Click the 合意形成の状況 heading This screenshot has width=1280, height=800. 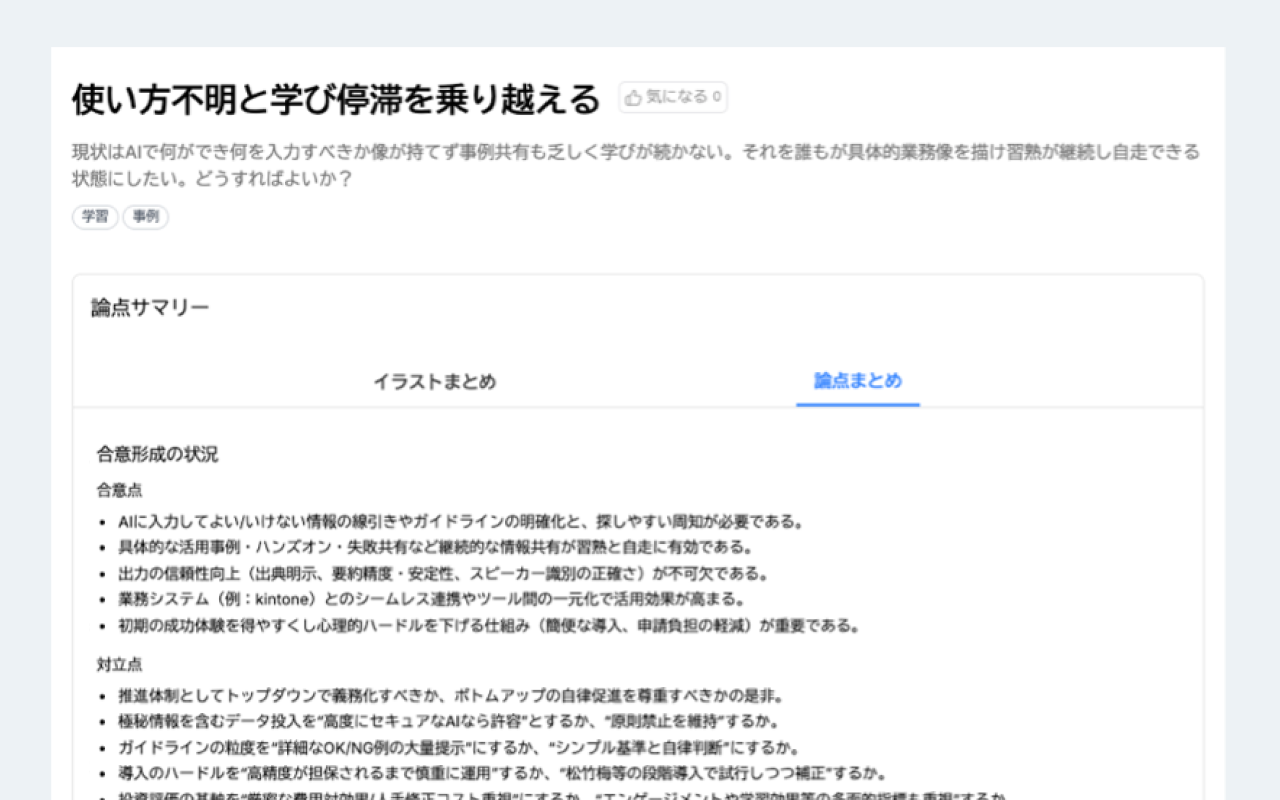157,455
